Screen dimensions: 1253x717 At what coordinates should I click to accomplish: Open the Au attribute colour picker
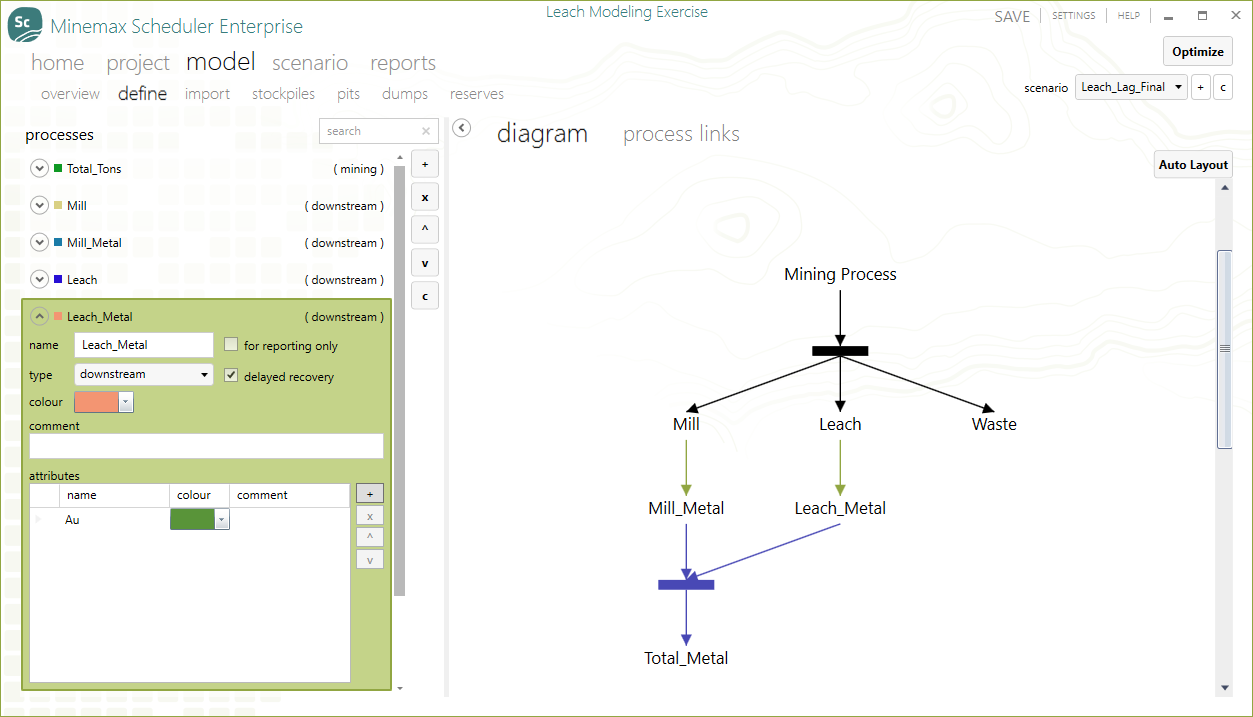tap(222, 520)
